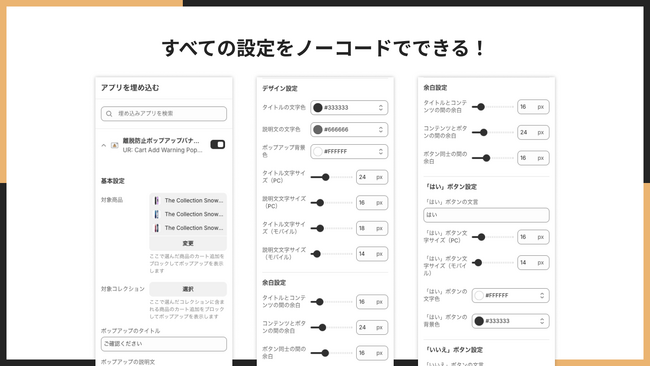Toggle the 離脱防止ポップアップバナー app switch
The height and width of the screenshot is (366, 650).
pos(218,144)
